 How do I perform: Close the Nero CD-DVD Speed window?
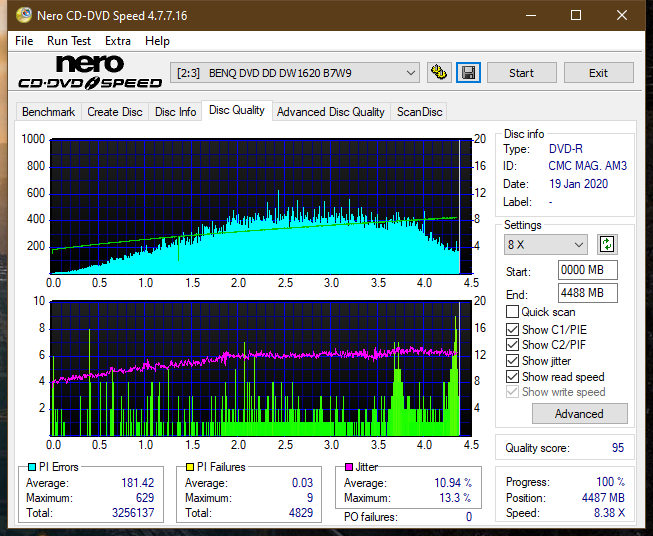pos(622,15)
